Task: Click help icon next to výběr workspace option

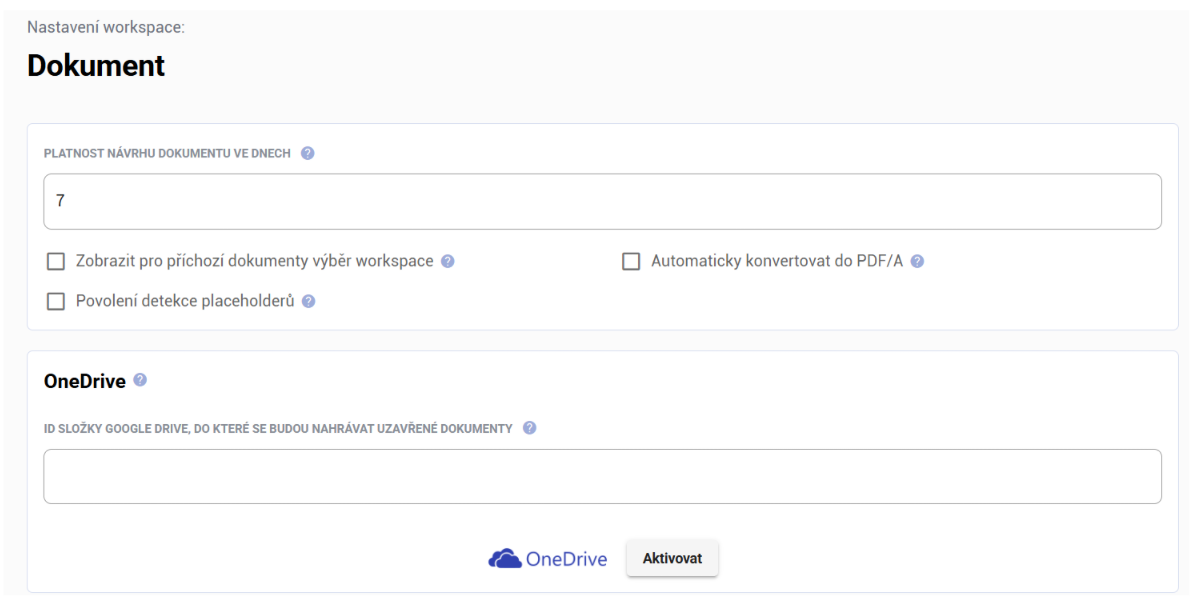Action: point(448,261)
